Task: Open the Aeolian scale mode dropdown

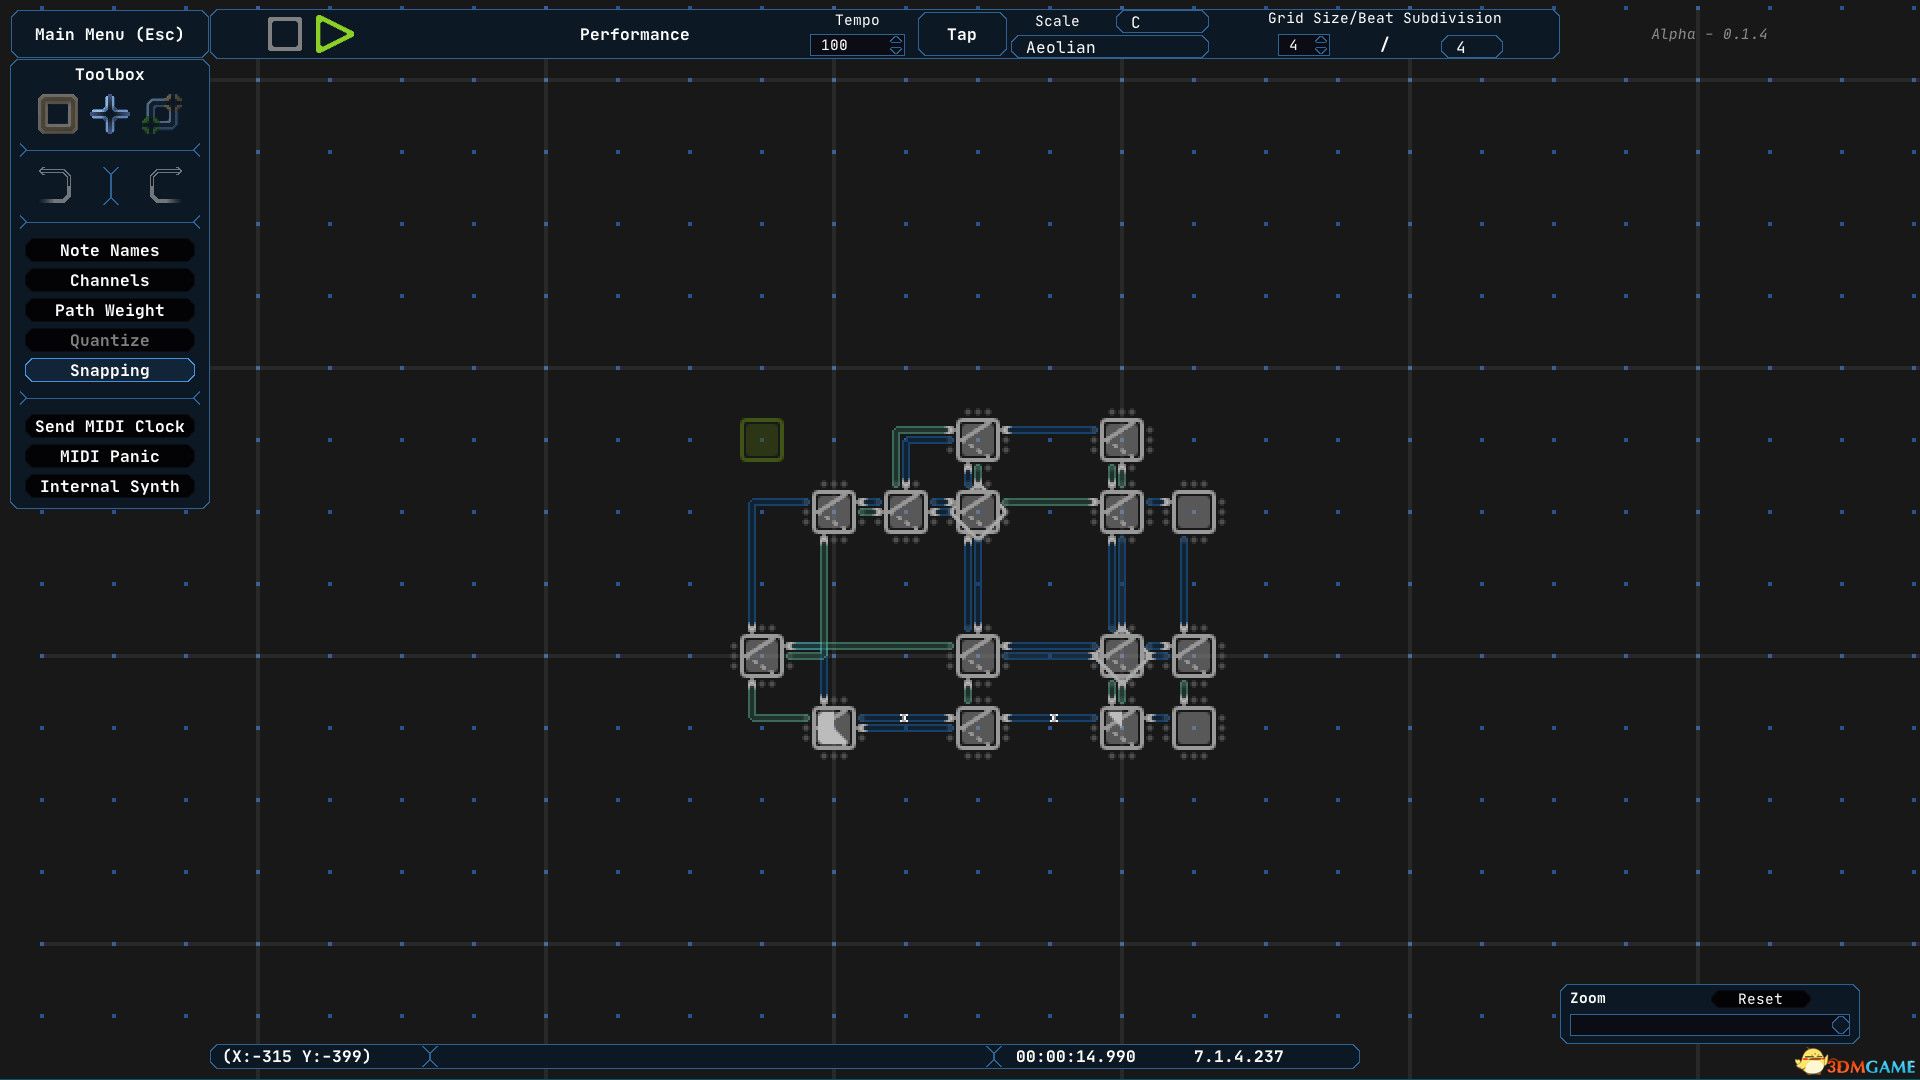Action: 1109,47
